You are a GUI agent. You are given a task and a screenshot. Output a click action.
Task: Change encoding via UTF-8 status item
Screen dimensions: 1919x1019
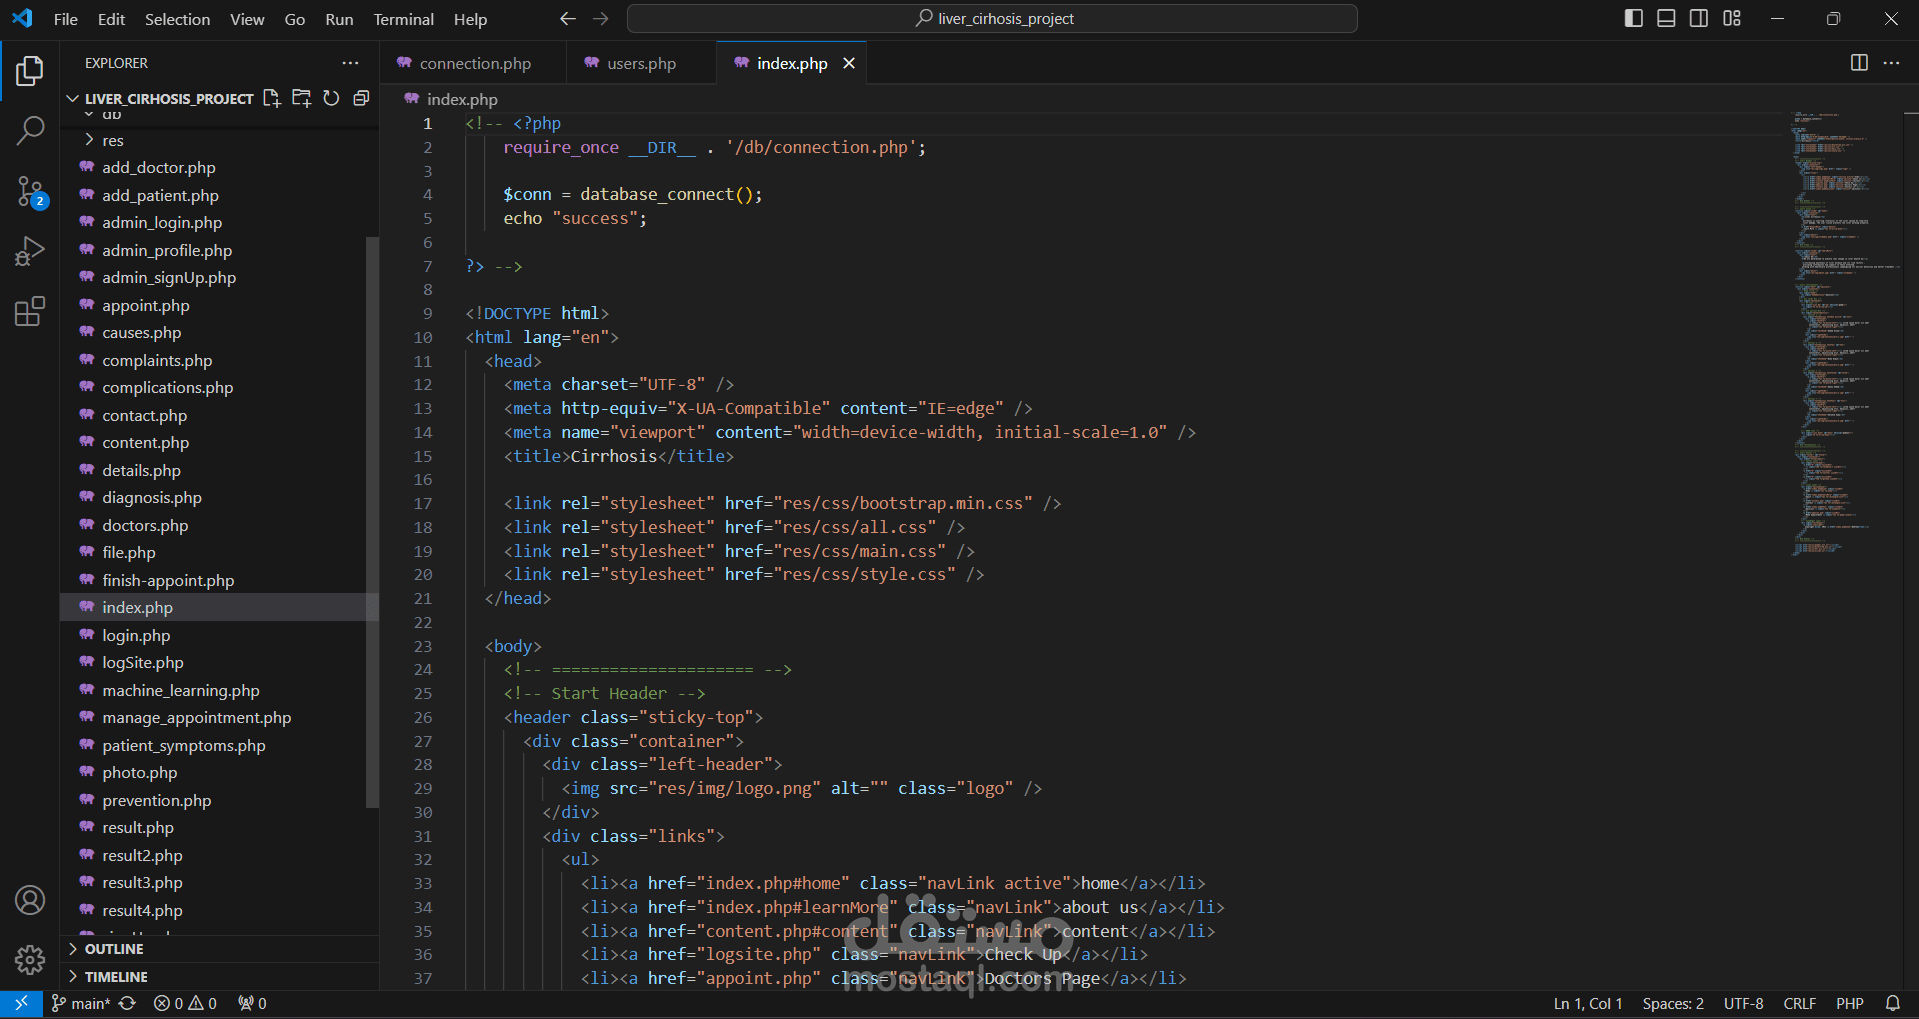[1744, 1003]
